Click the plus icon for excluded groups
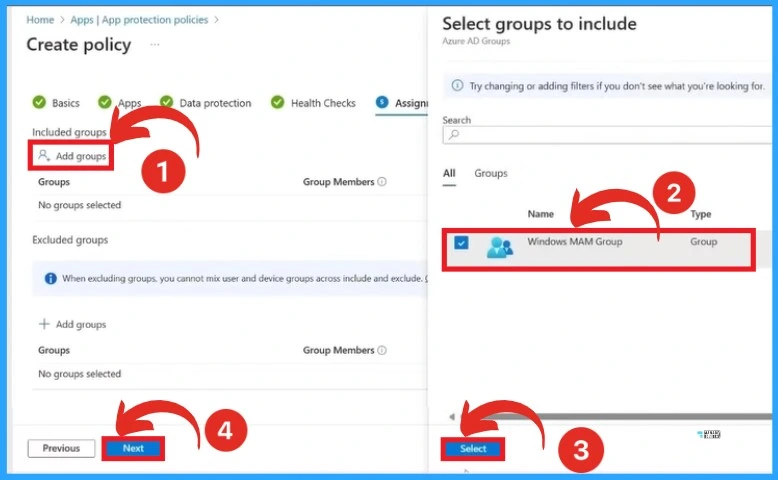778x480 pixels. (x=44, y=324)
